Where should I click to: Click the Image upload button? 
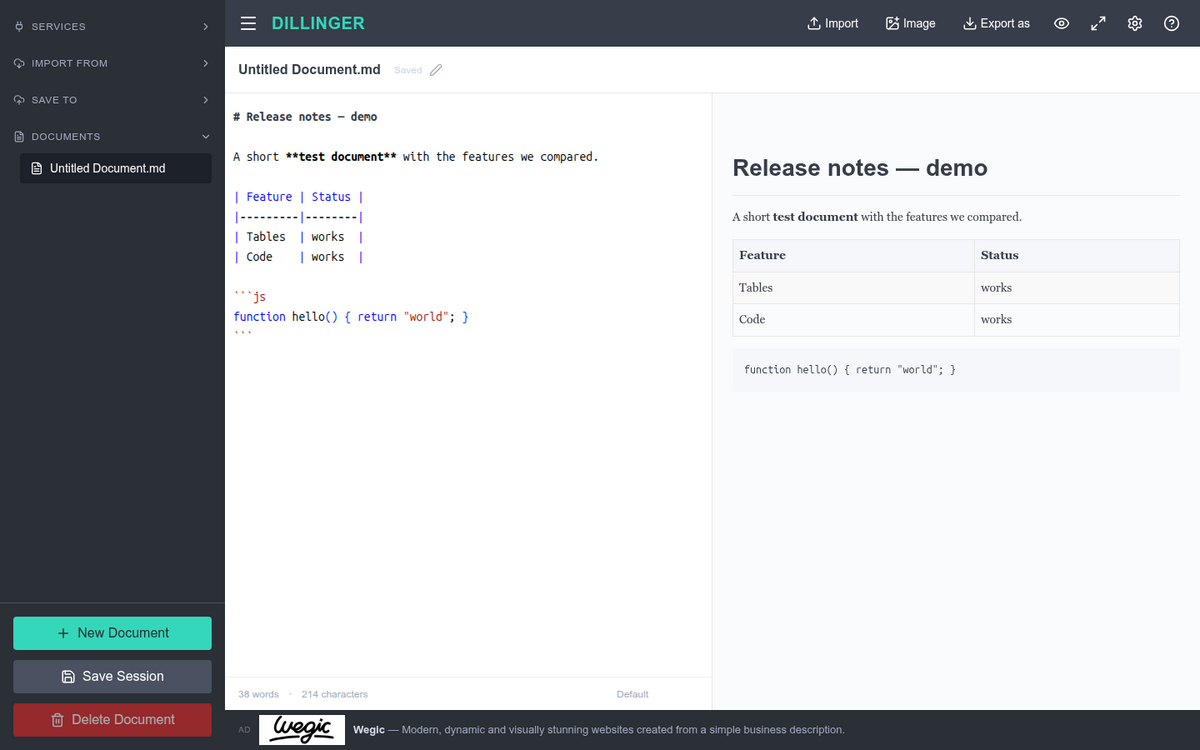pyautogui.click(x=910, y=23)
